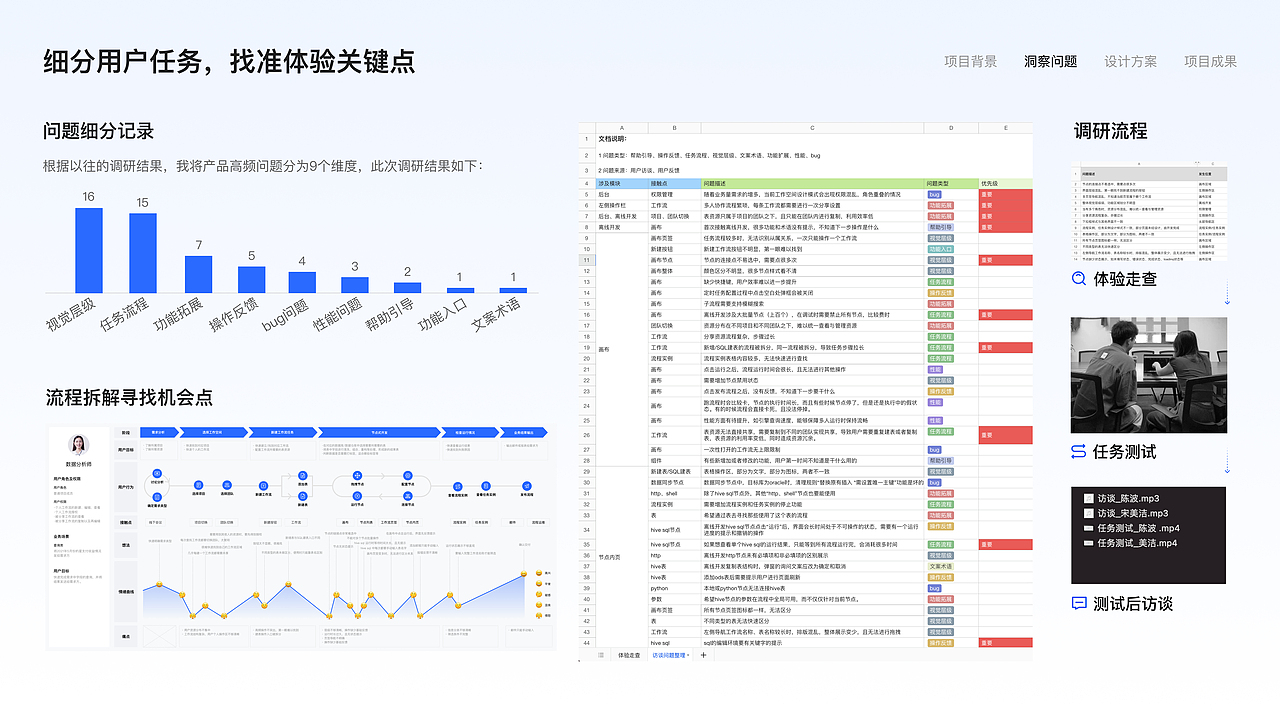Click the last emoji on the emotion curve
1280x720 pixels.
pos(523,574)
